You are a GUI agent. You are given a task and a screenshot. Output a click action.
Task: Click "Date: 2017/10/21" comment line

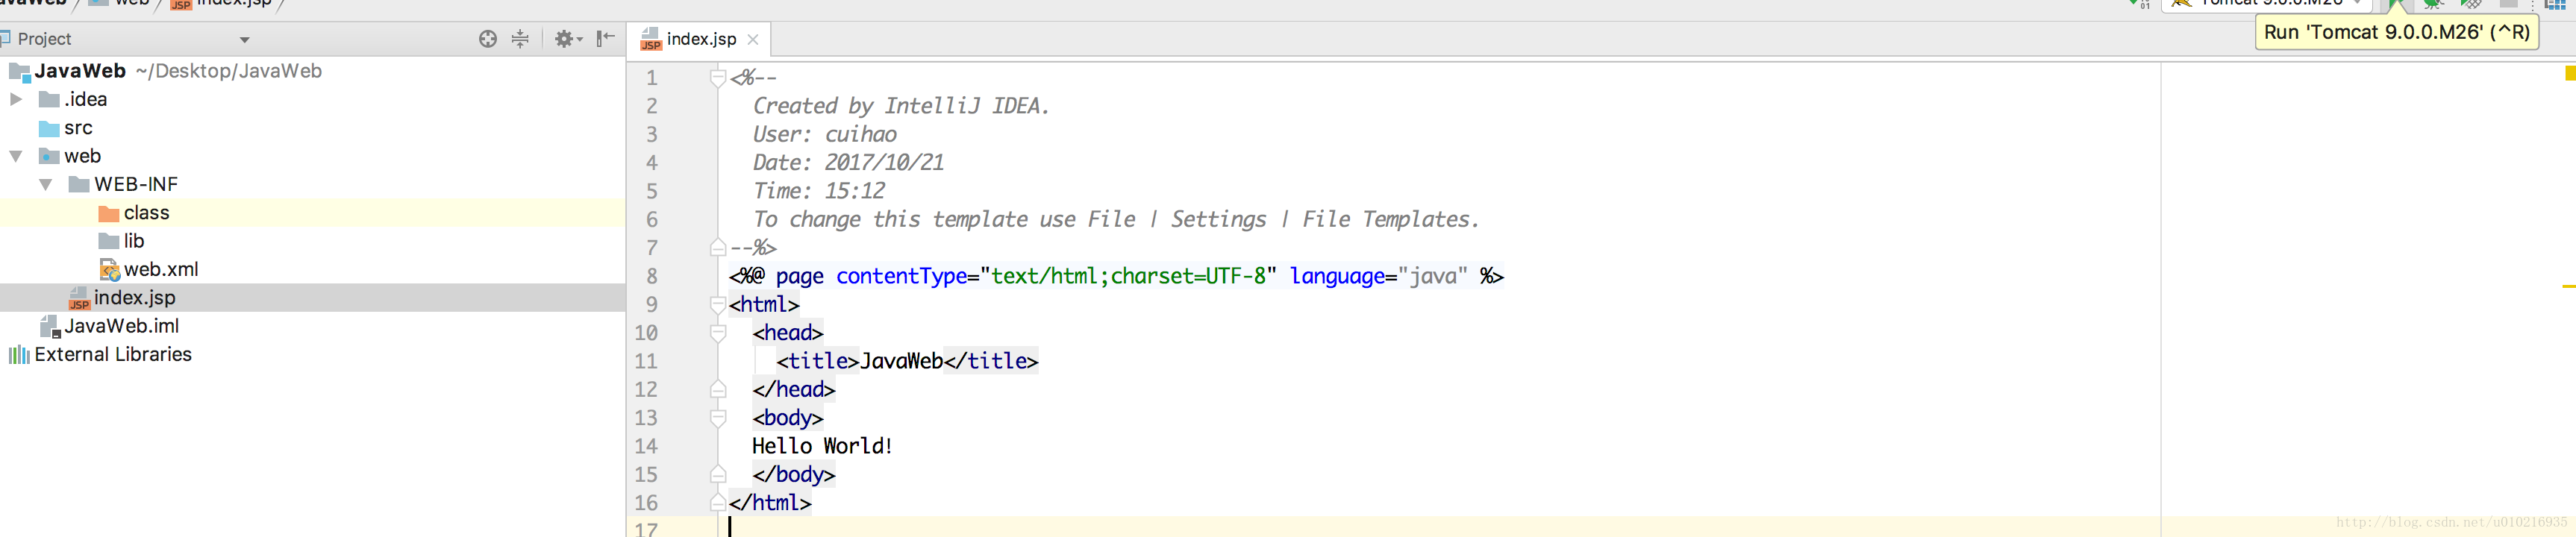pos(848,162)
